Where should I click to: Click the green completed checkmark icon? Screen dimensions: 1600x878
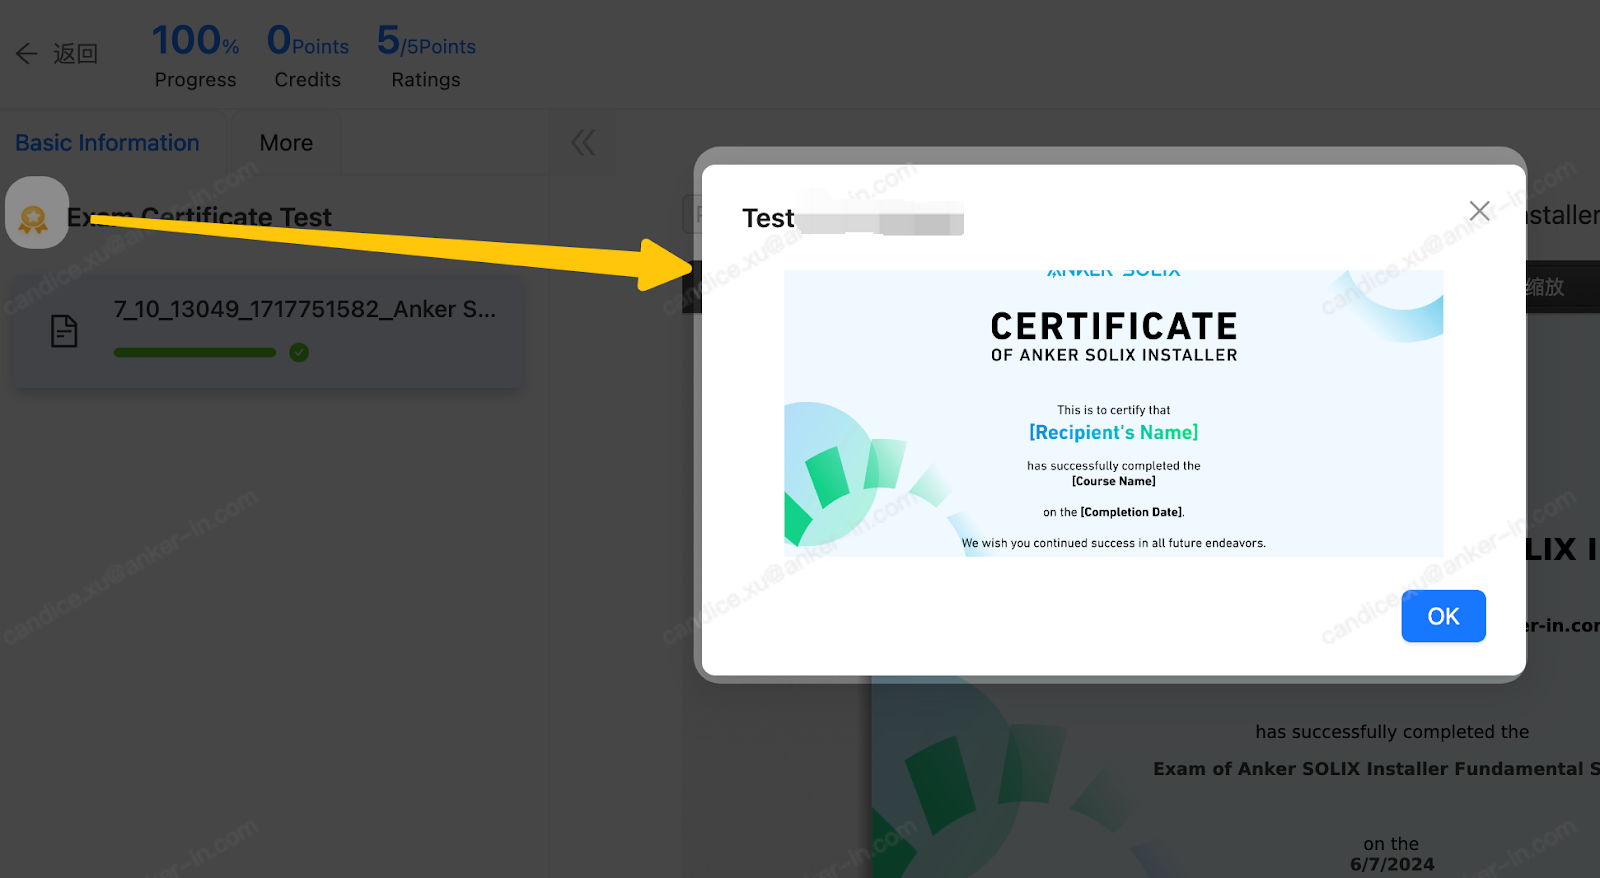[299, 352]
